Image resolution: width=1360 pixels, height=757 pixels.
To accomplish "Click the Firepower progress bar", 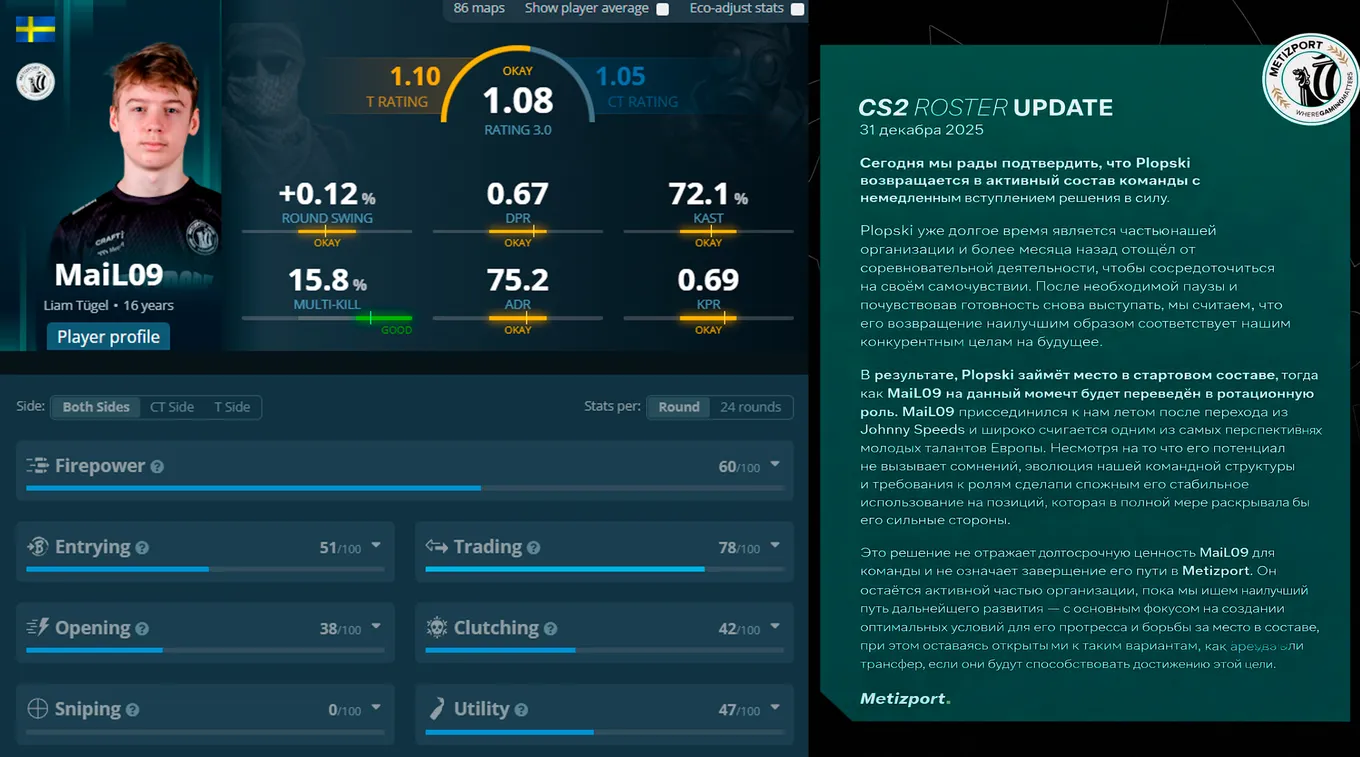I will [x=404, y=488].
